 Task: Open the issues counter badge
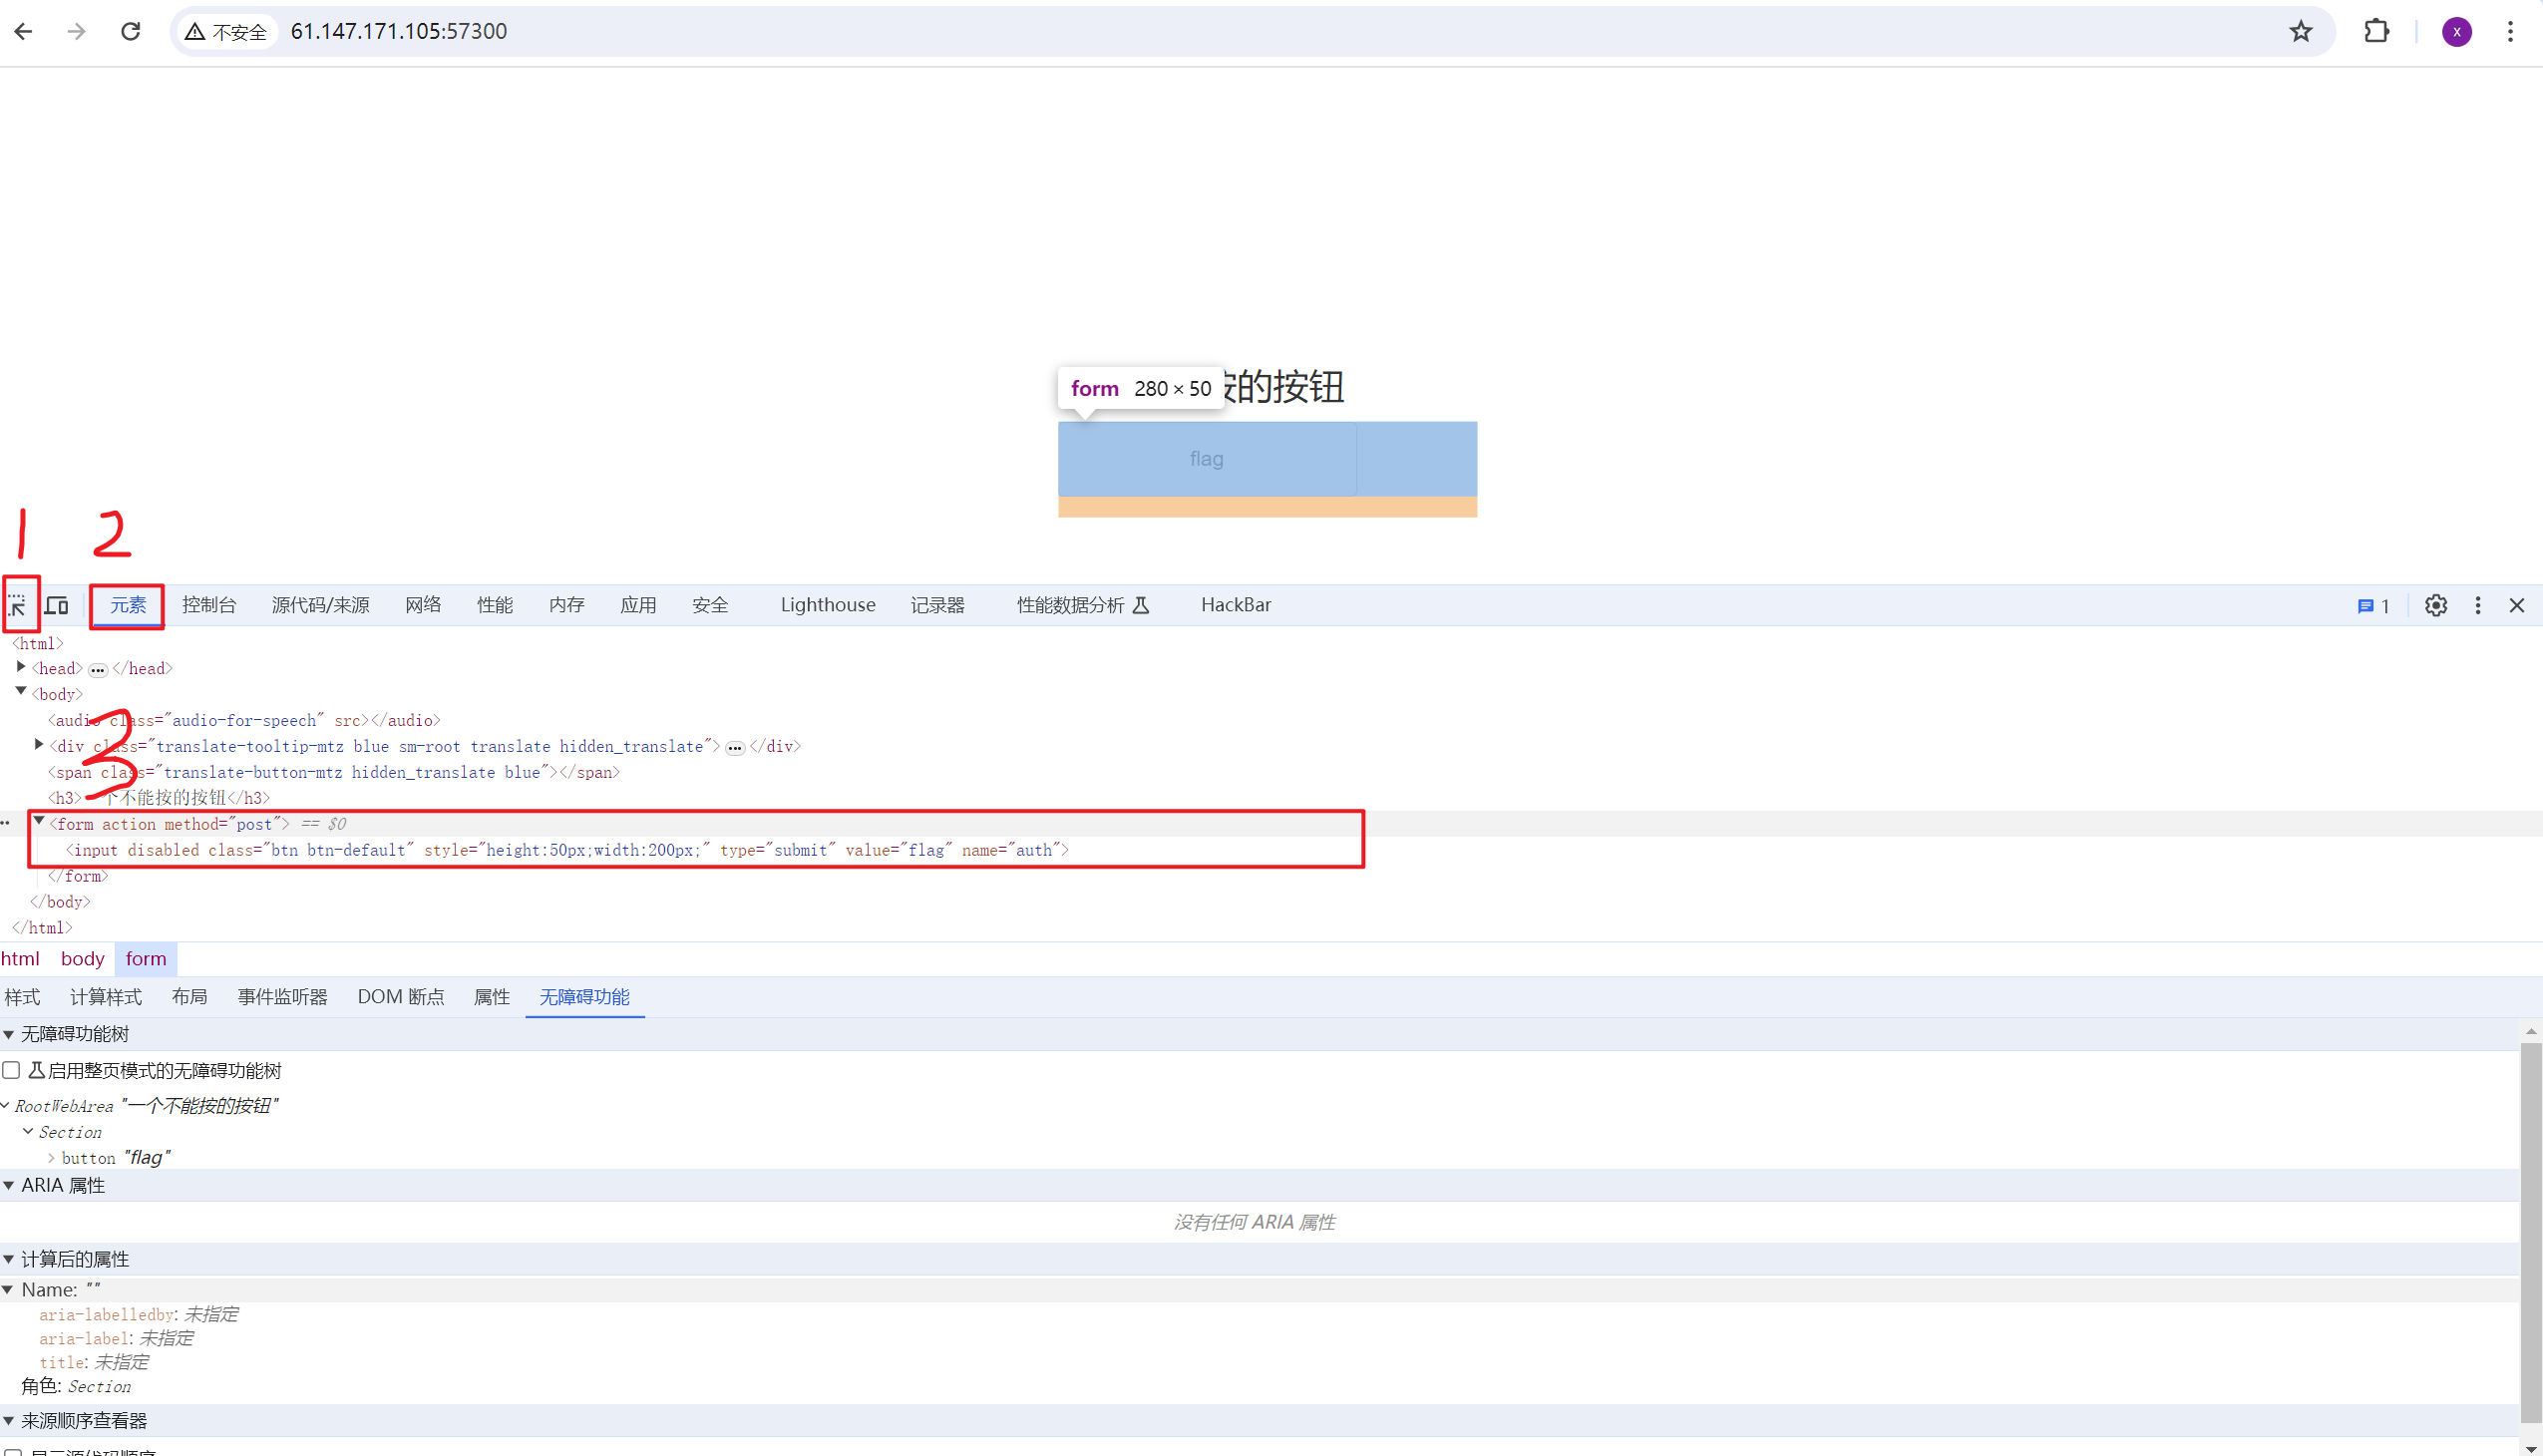(2373, 606)
